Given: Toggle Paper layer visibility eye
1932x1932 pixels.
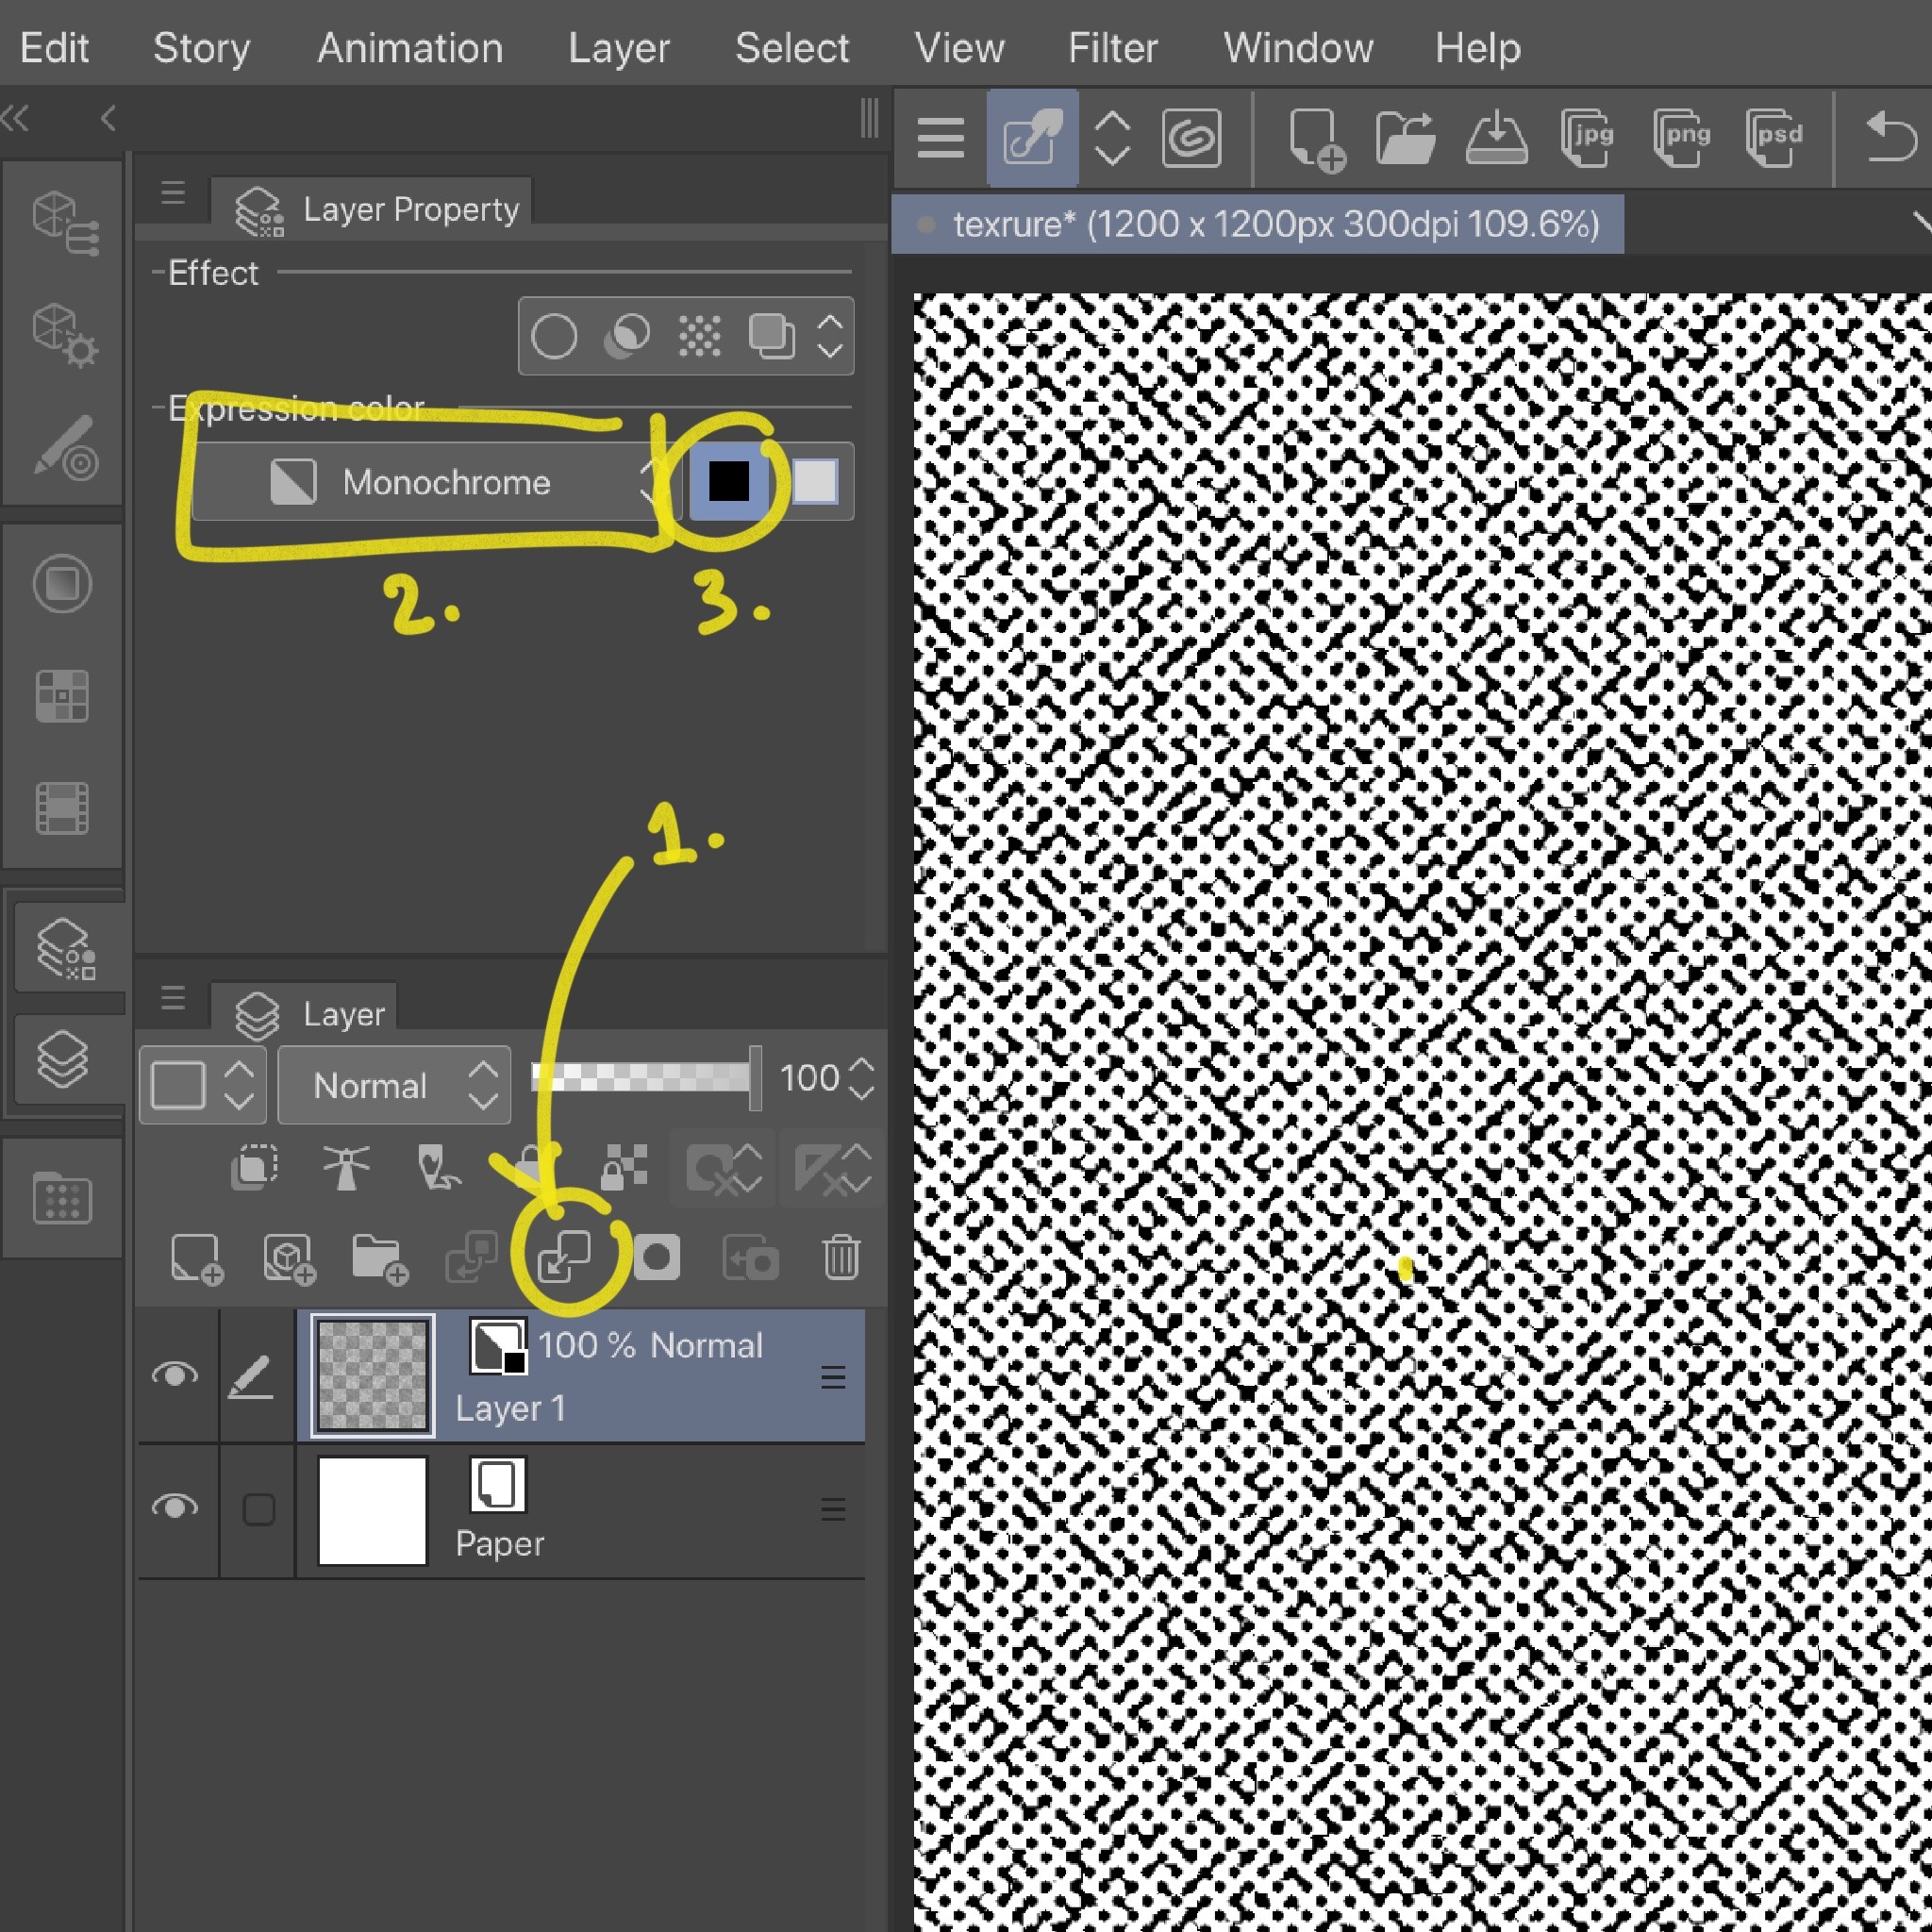Looking at the screenshot, I should 174,1507.
